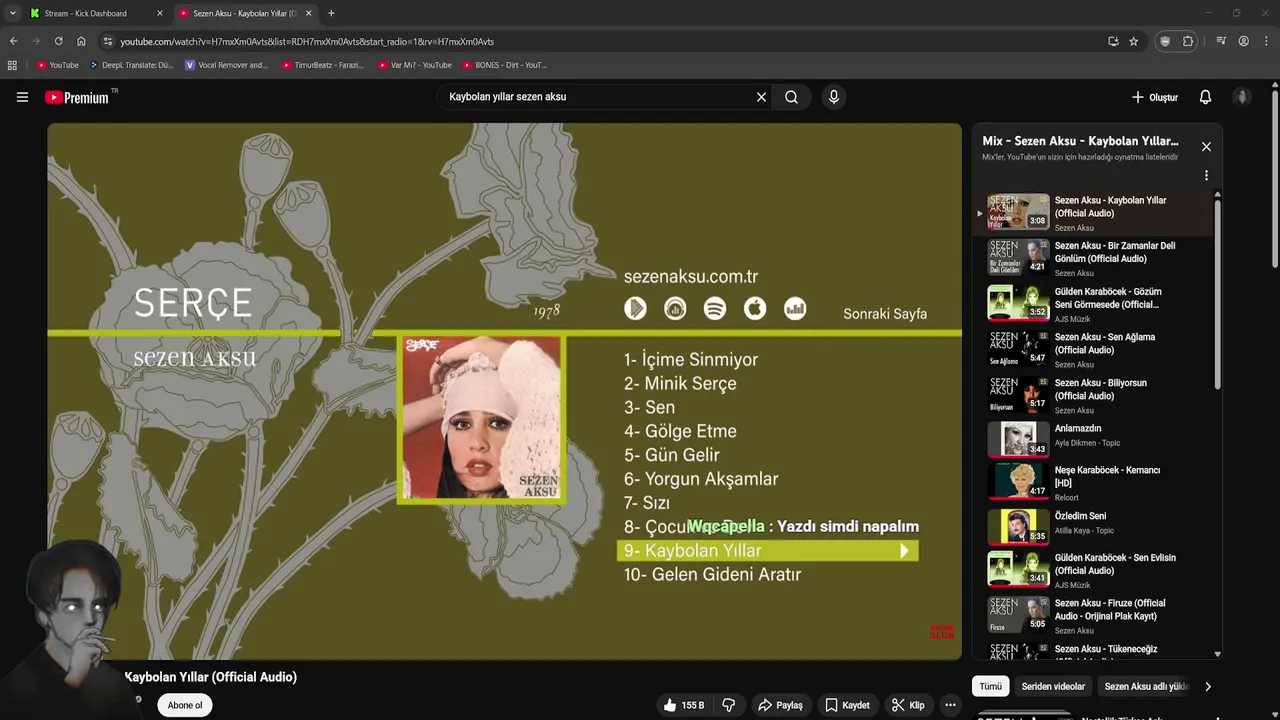Screen dimensions: 1280x720
Task: Open the Mix playlist three-dot options
Action: tap(1206, 175)
